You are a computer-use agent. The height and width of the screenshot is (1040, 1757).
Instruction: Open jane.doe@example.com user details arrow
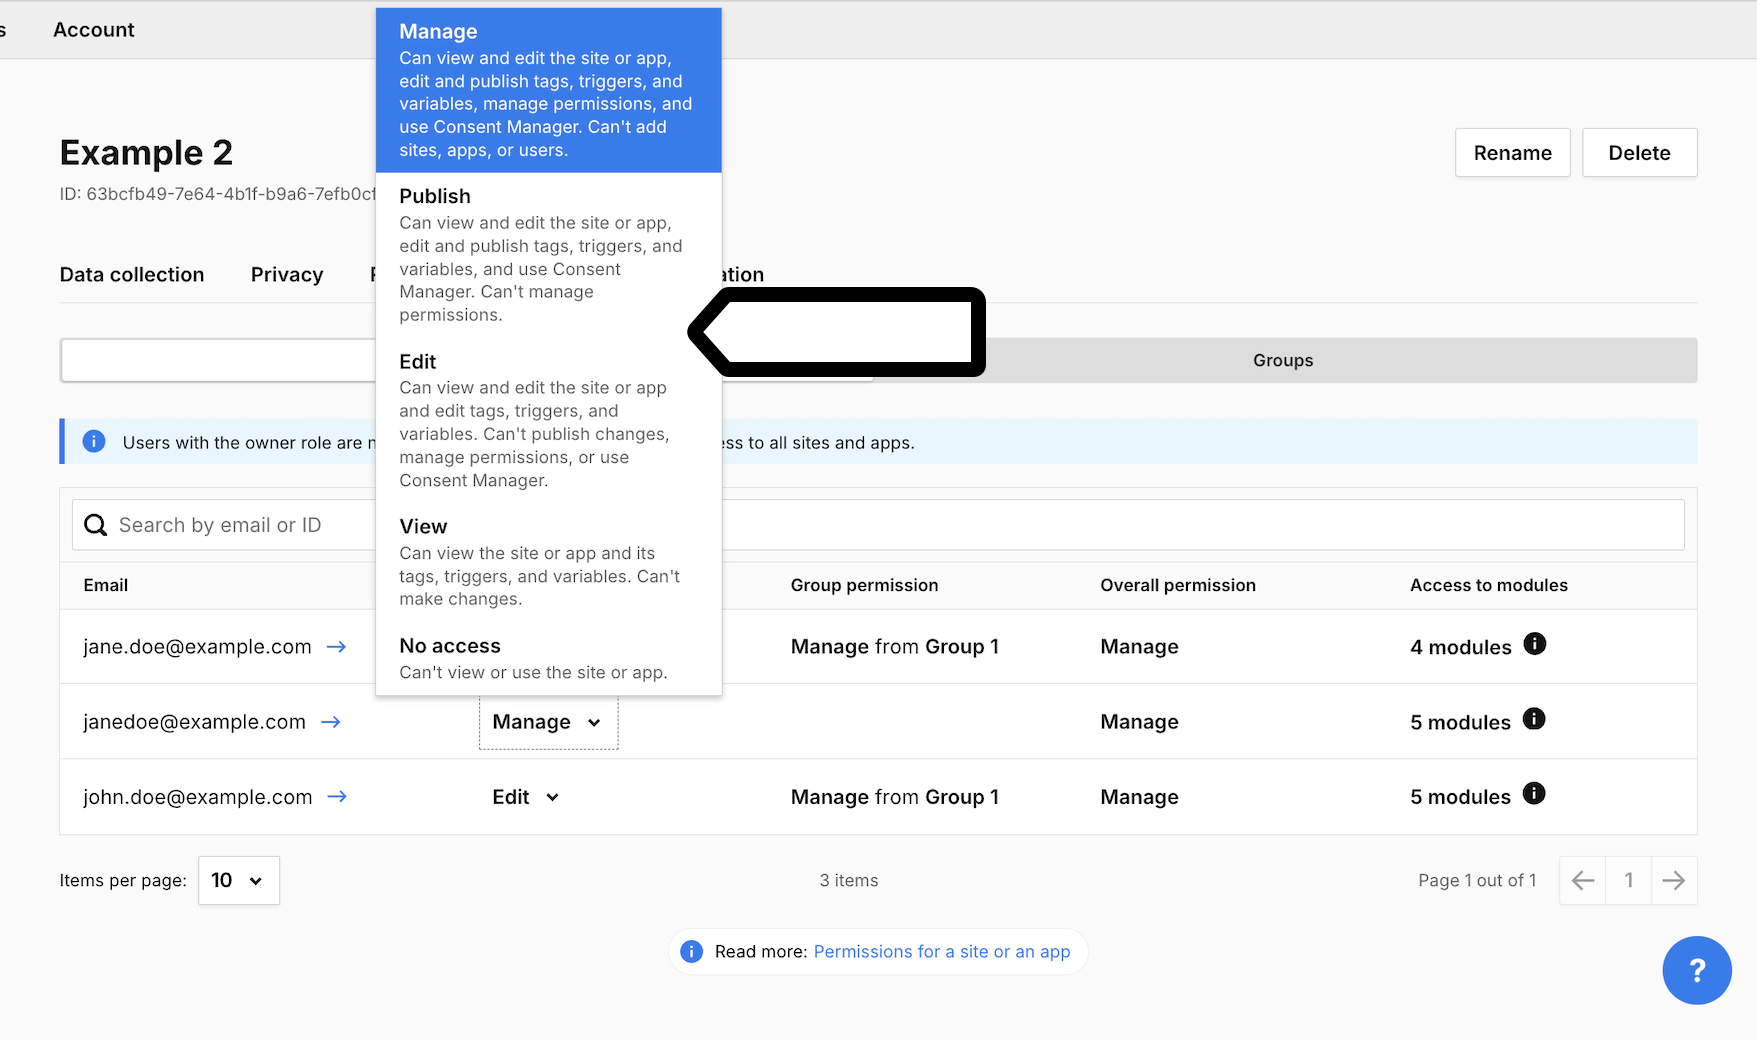pyautogui.click(x=336, y=647)
